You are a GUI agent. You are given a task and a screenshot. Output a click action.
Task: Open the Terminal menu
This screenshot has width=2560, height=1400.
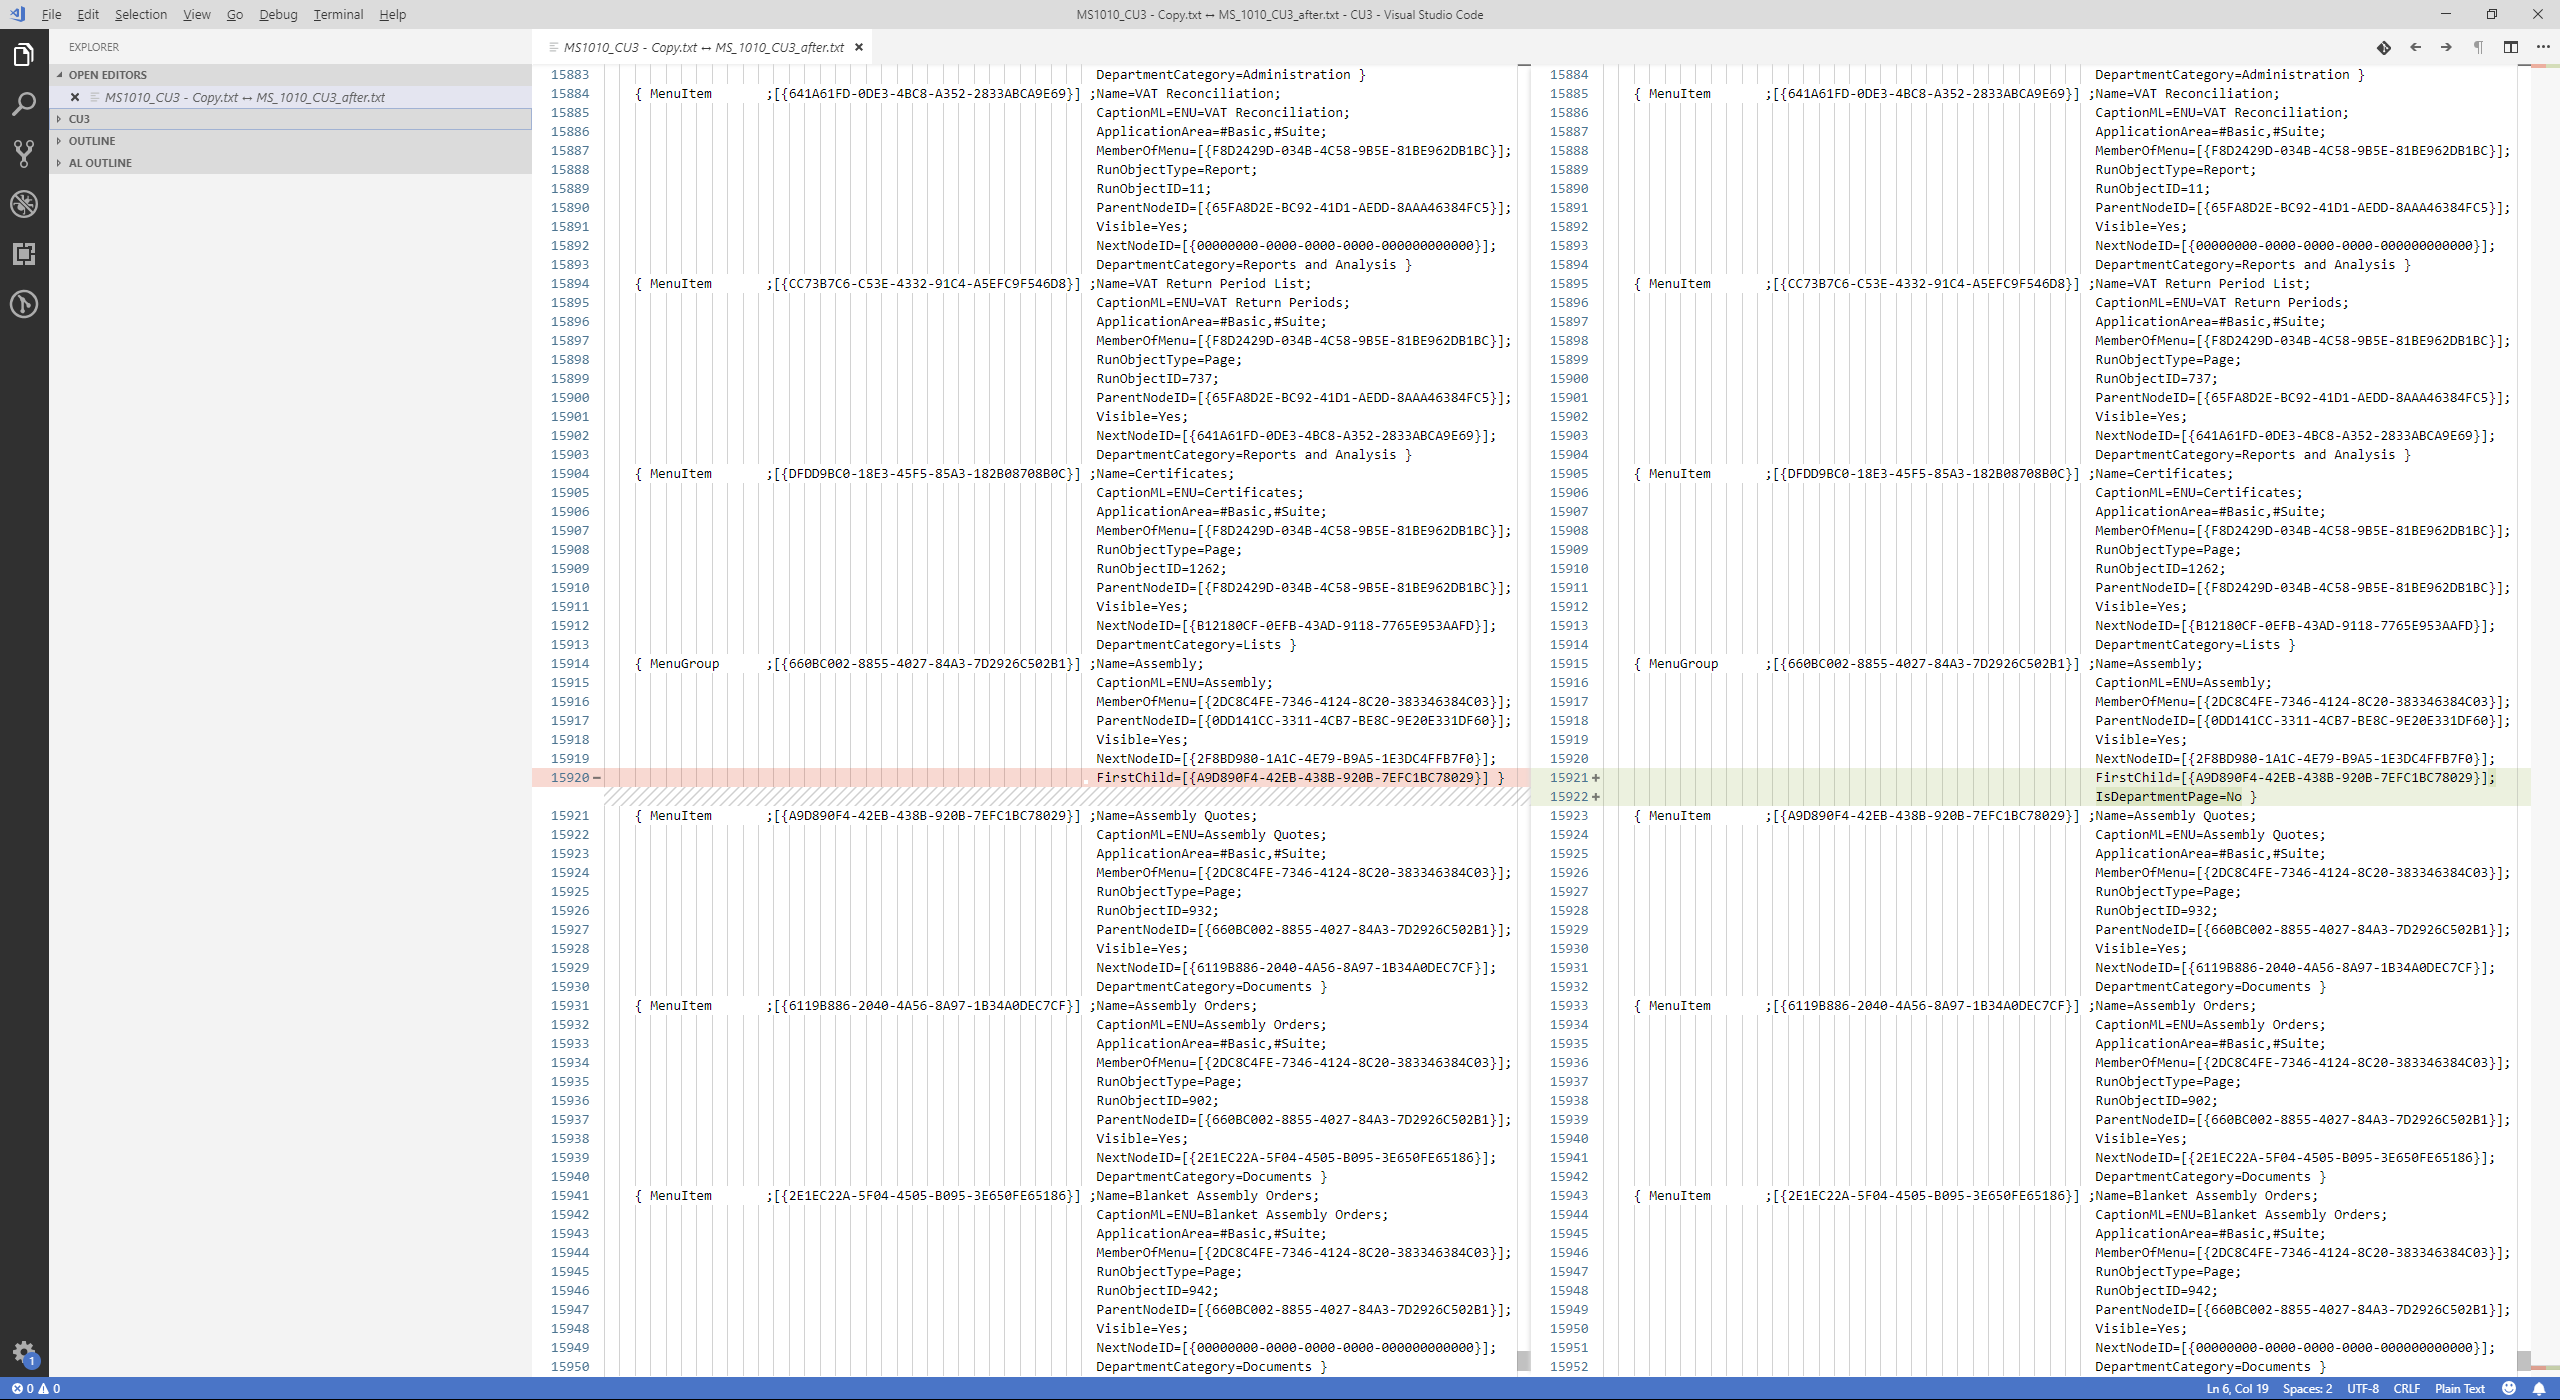click(x=338, y=14)
